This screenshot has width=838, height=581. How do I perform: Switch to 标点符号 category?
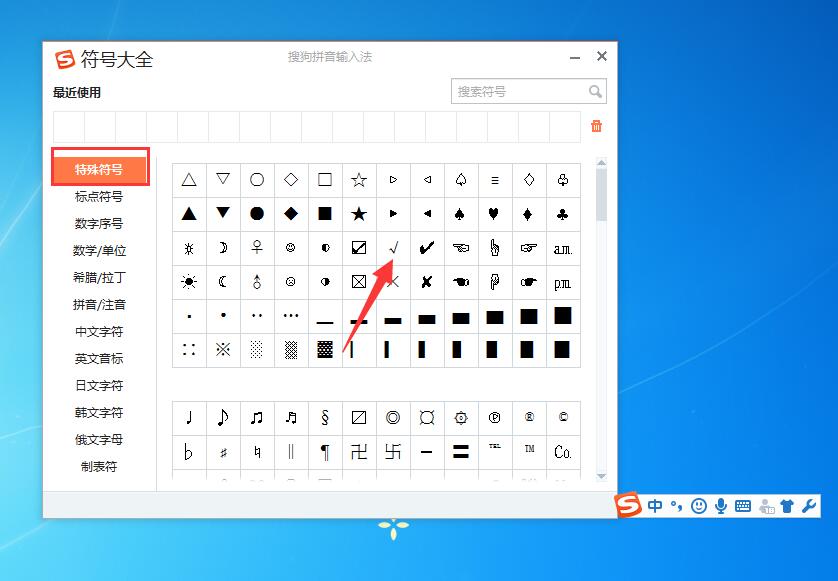click(x=99, y=197)
